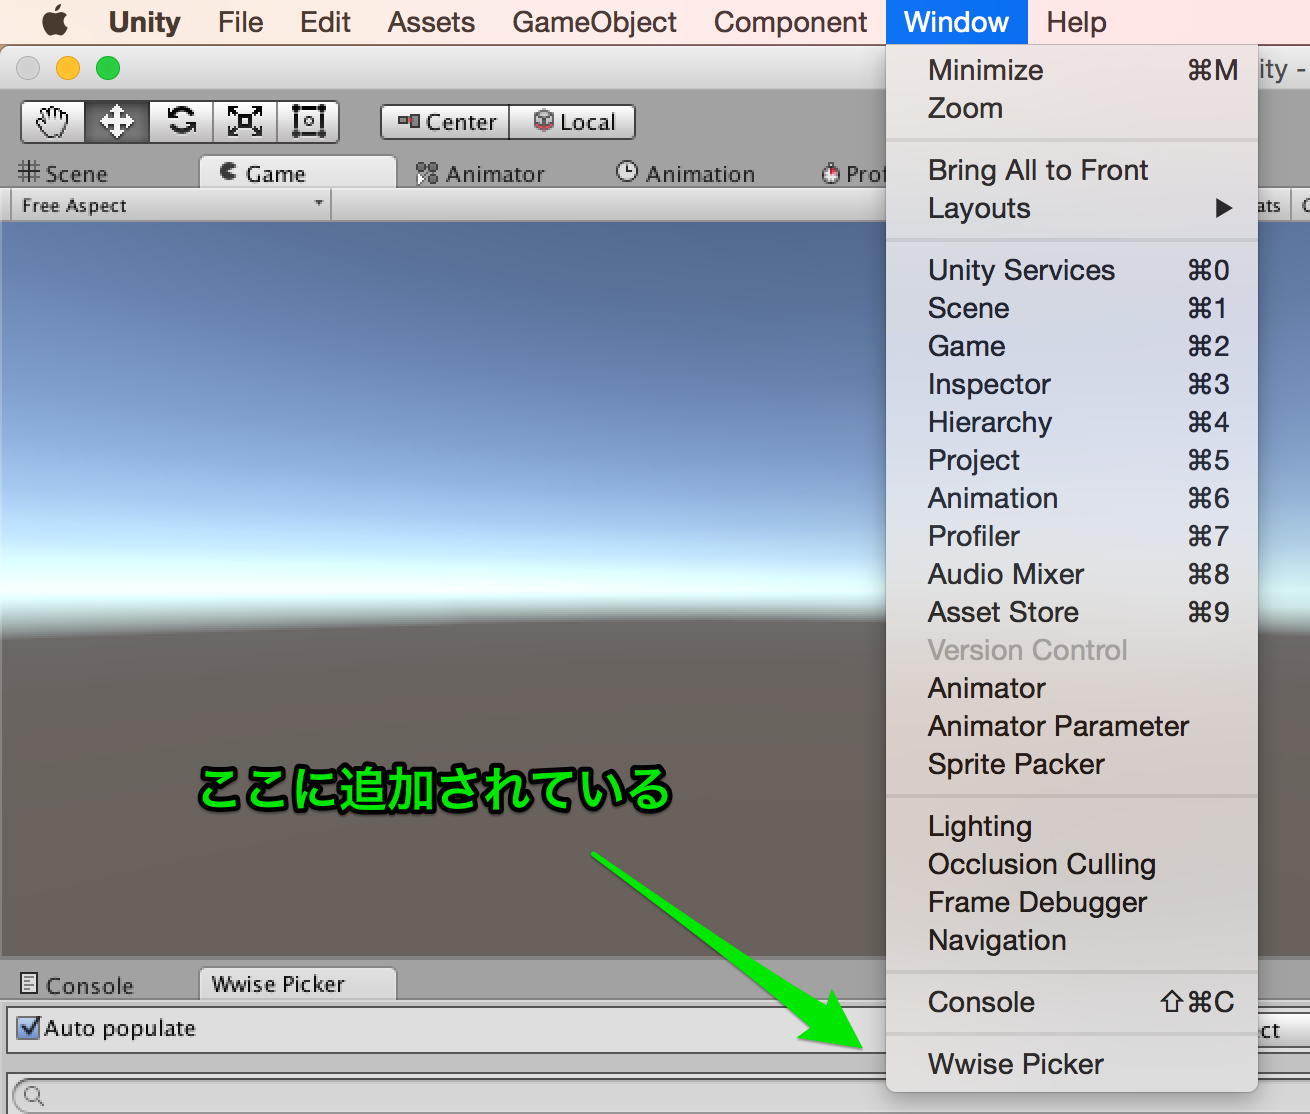Switch to the Console tab
Viewport: 1310px width, 1114px height.
pyautogui.click(x=77, y=985)
